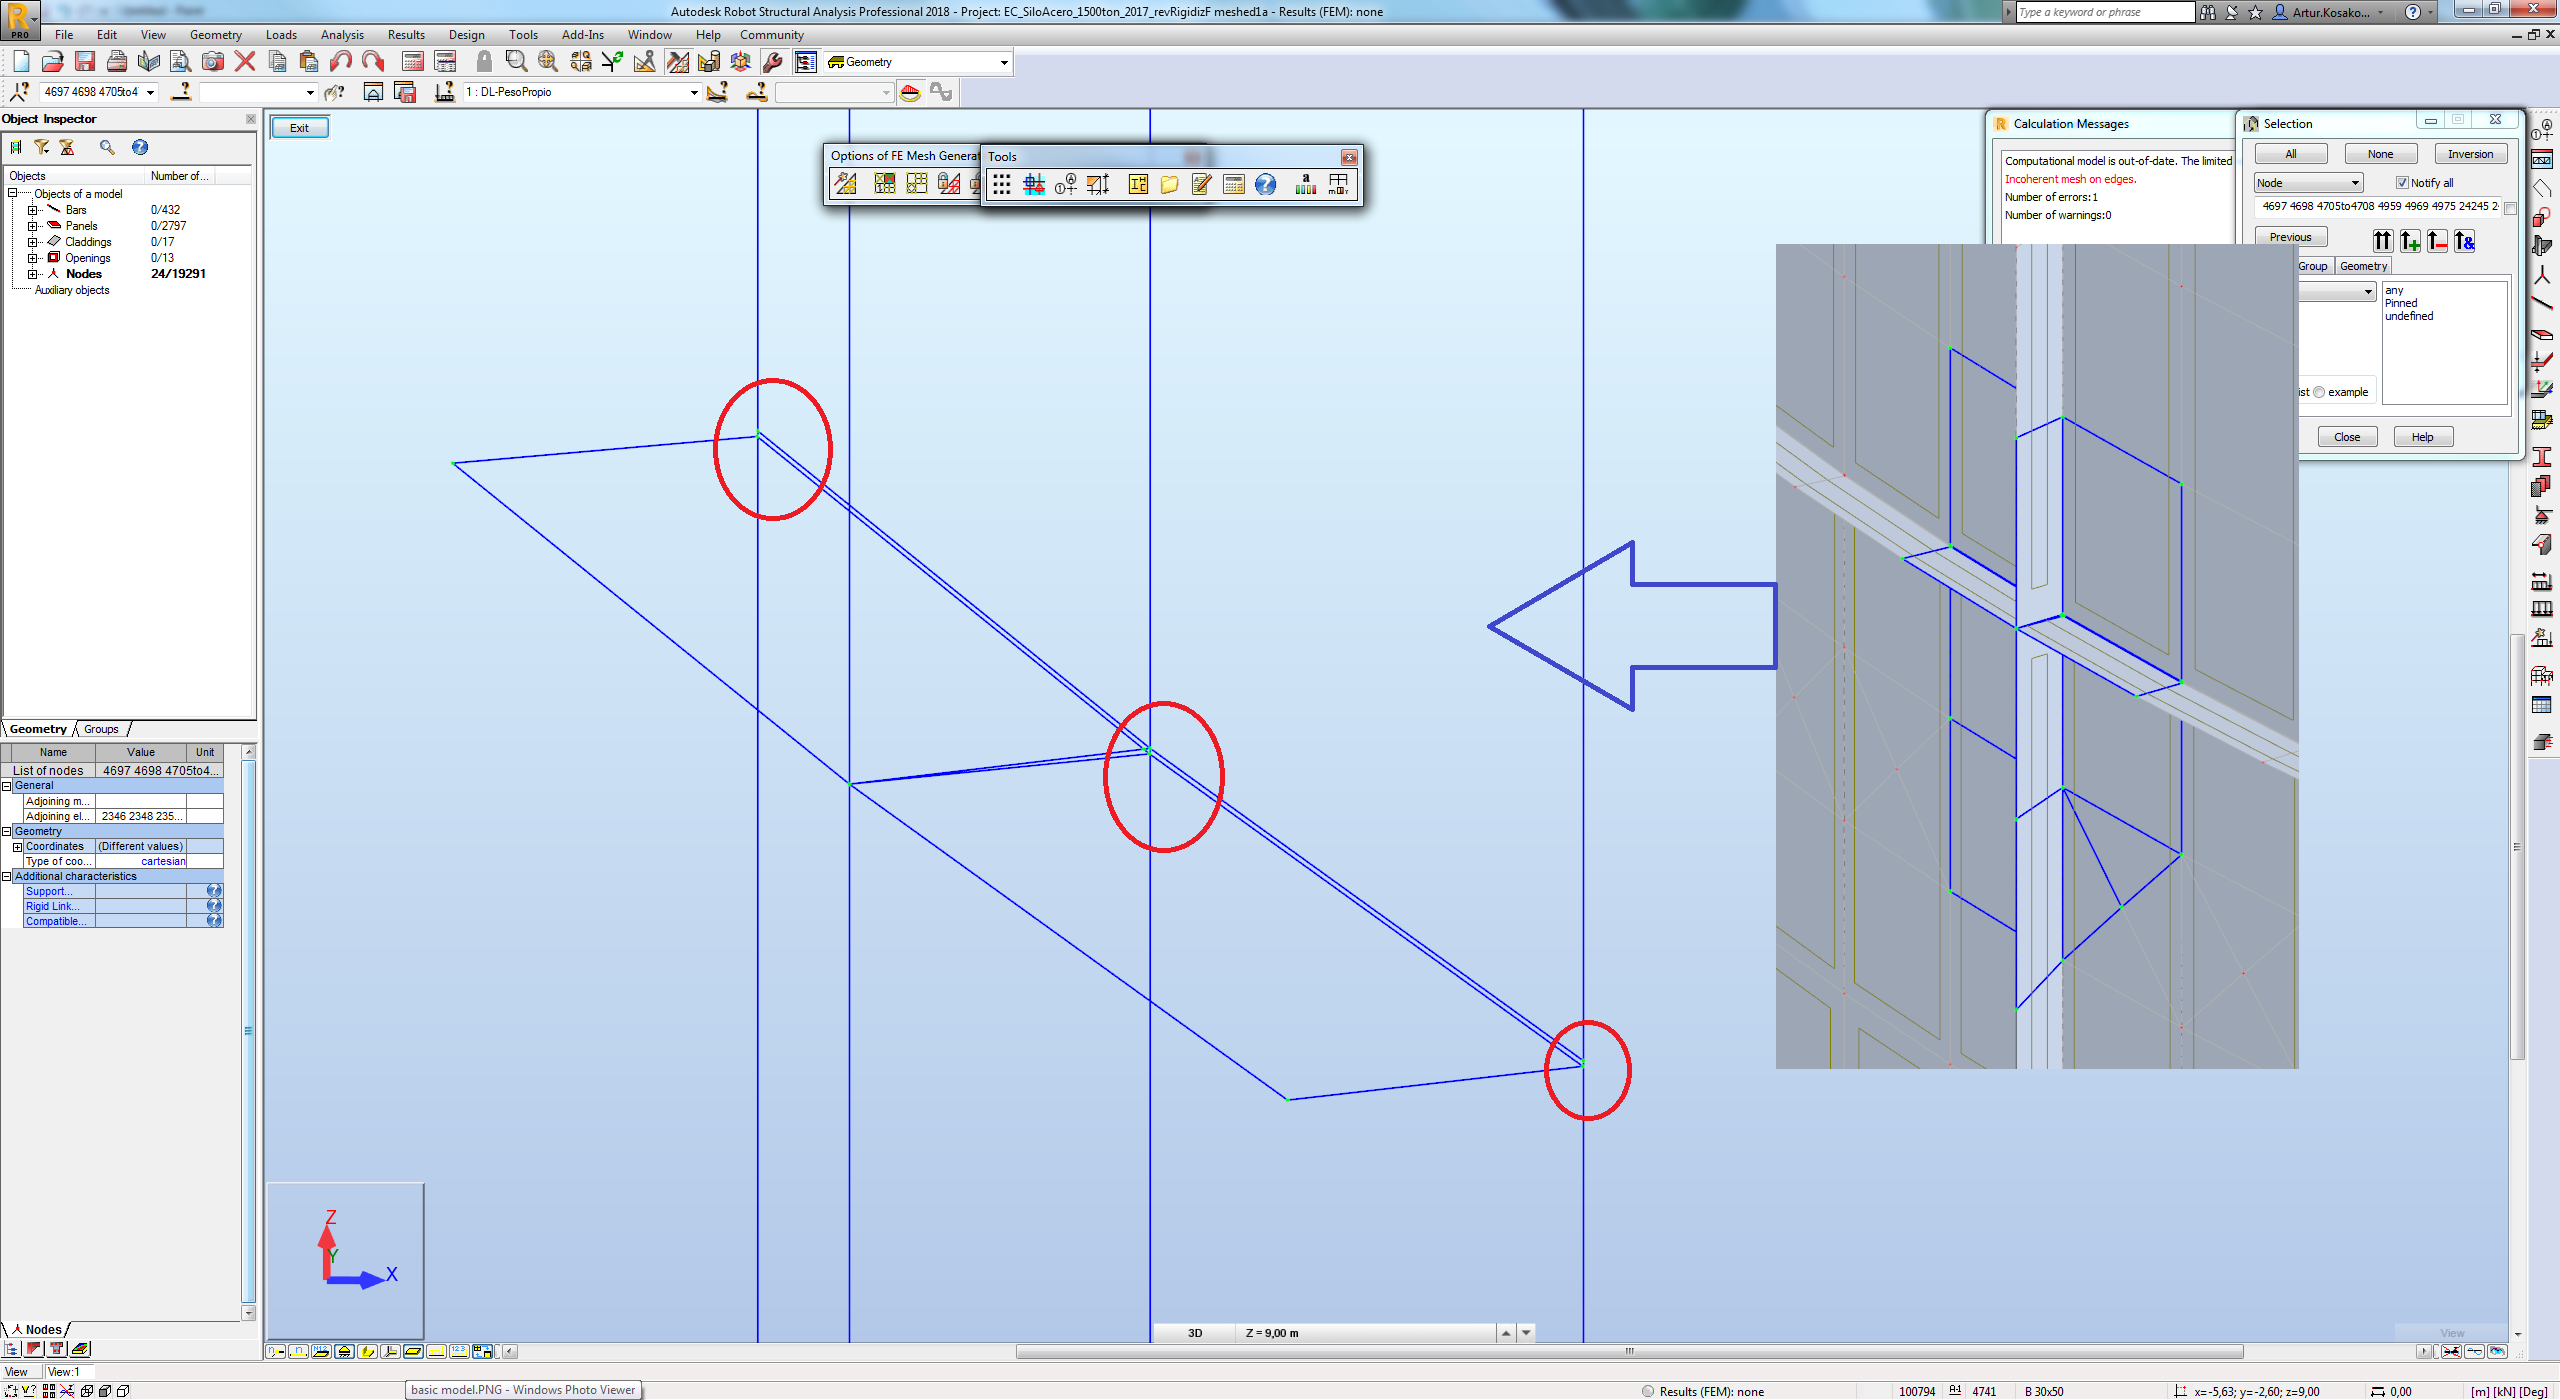This screenshot has width=2560, height=1400.
Task: Expand the Nodes tree node
Action: pos(32,274)
